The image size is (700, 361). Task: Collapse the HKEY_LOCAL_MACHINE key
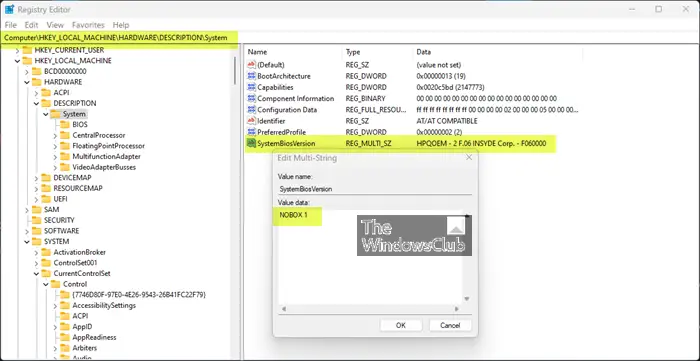click(x=17, y=61)
